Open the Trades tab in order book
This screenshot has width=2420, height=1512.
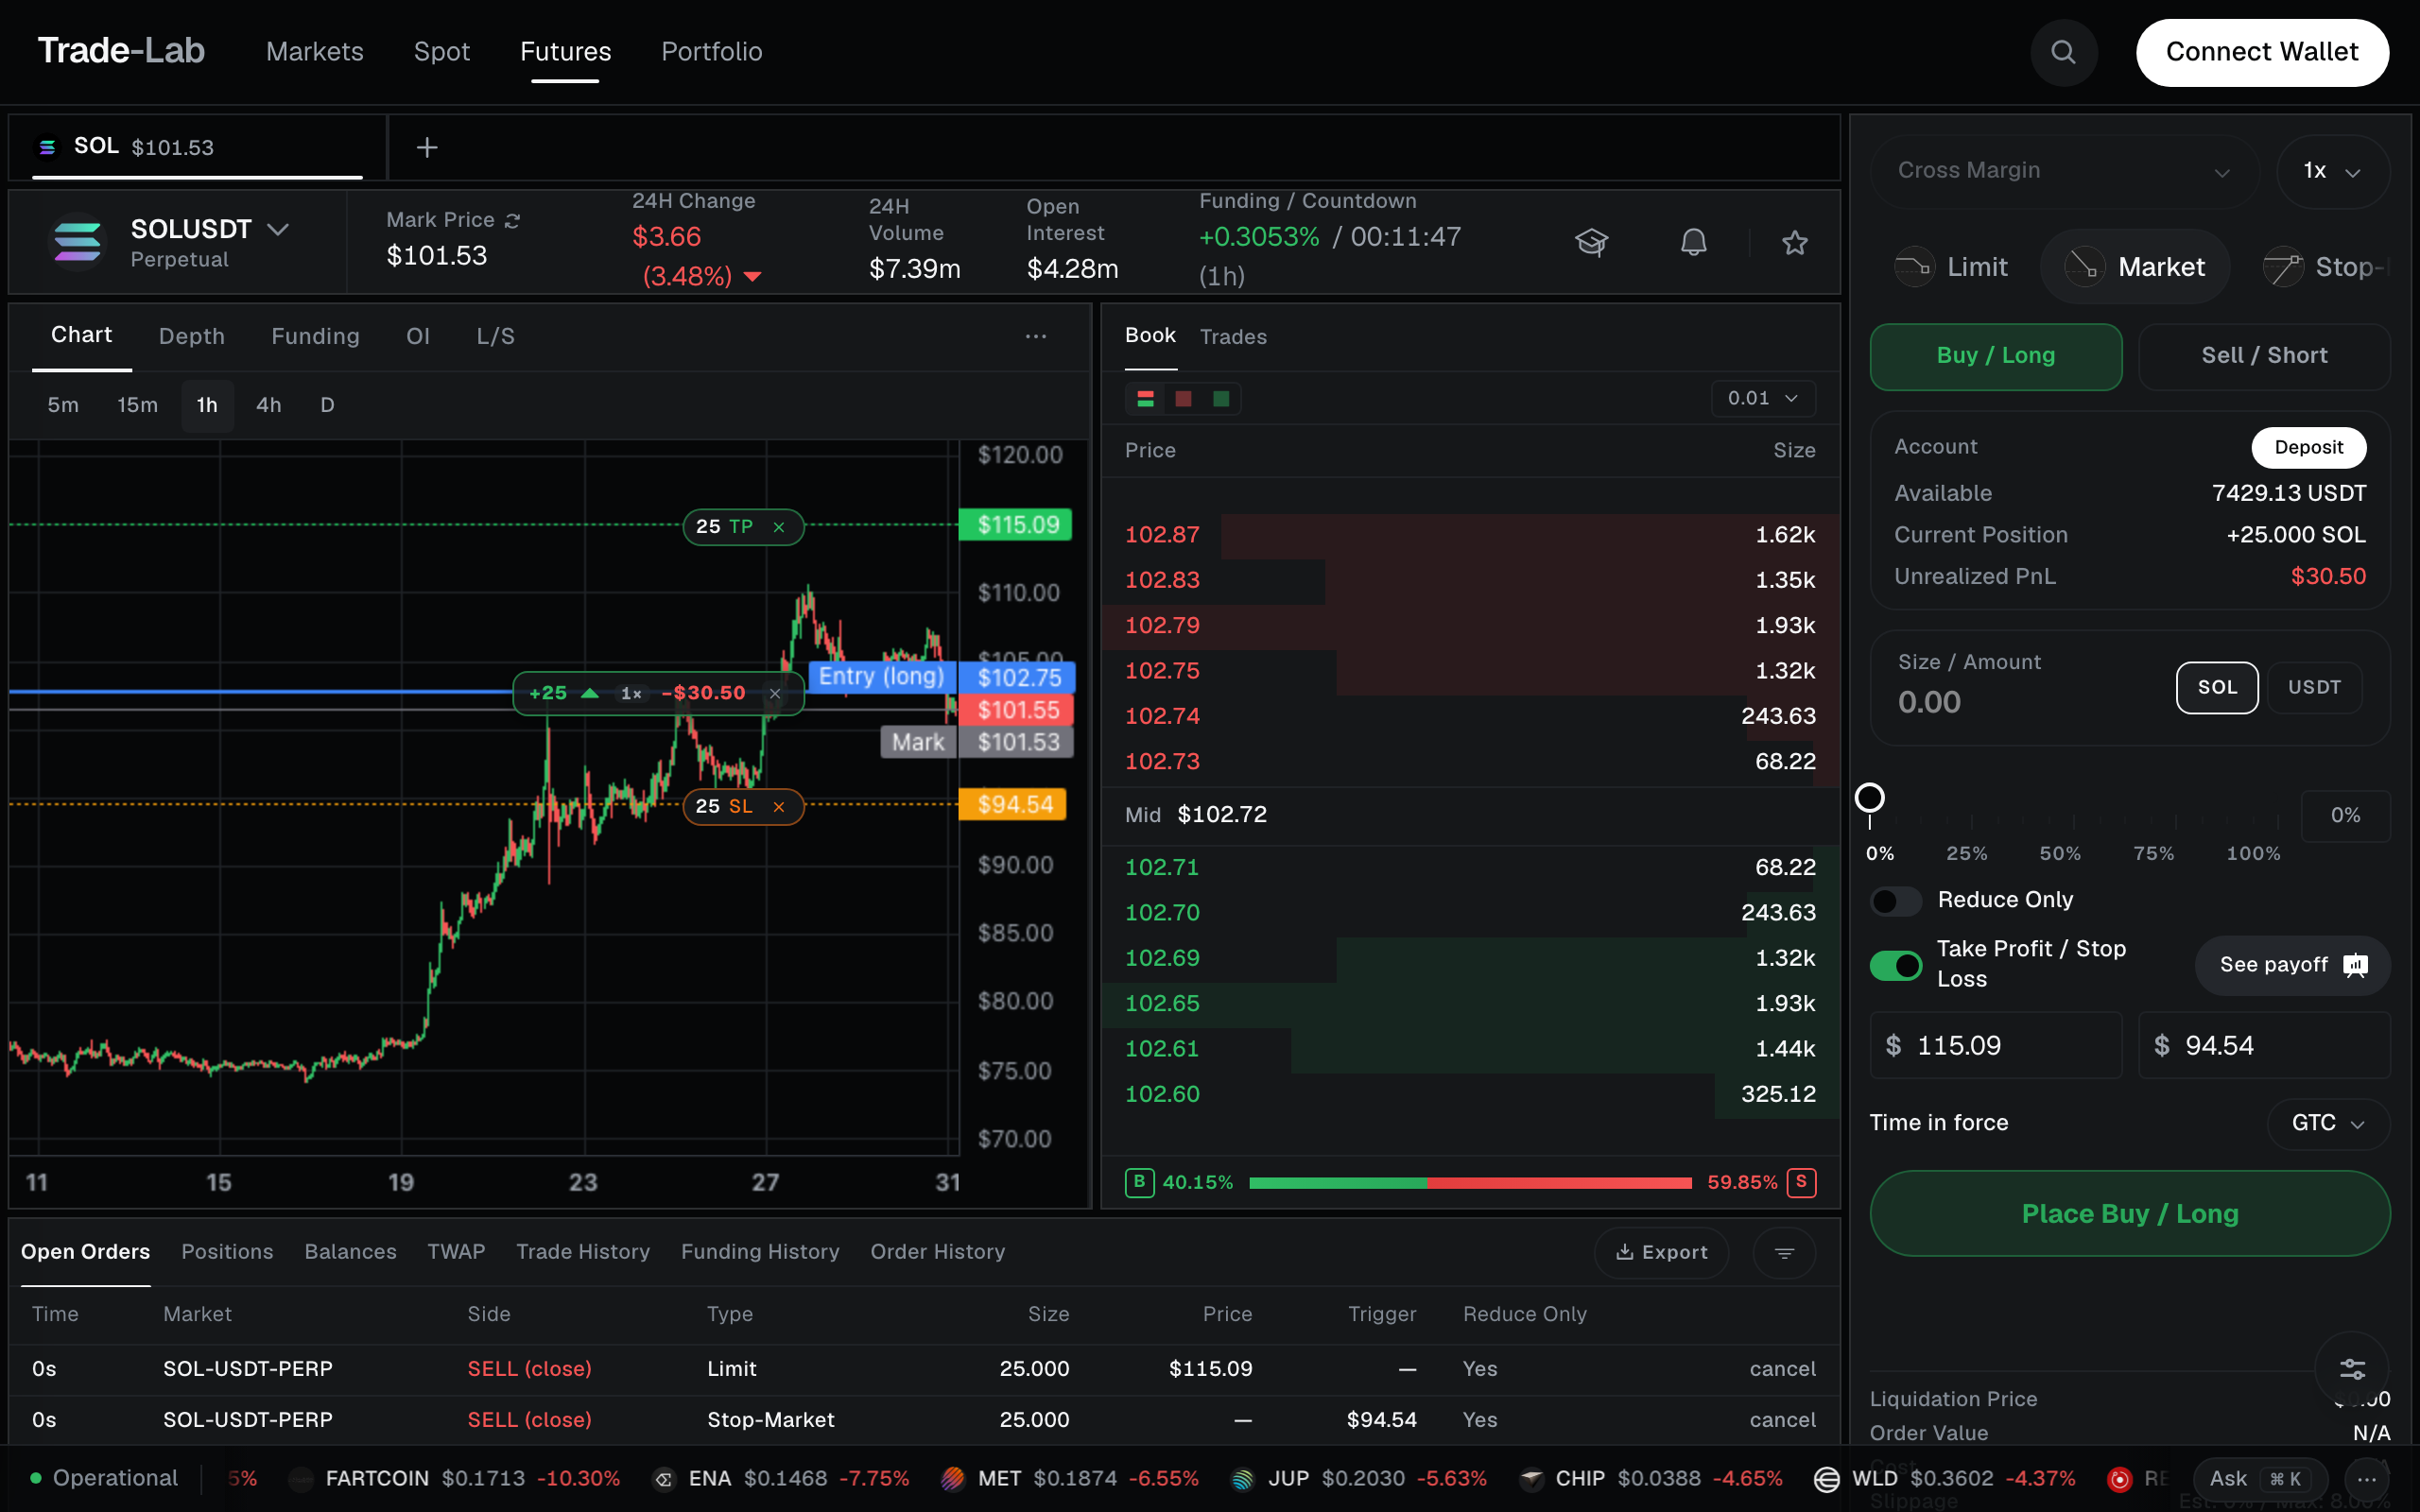point(1233,337)
